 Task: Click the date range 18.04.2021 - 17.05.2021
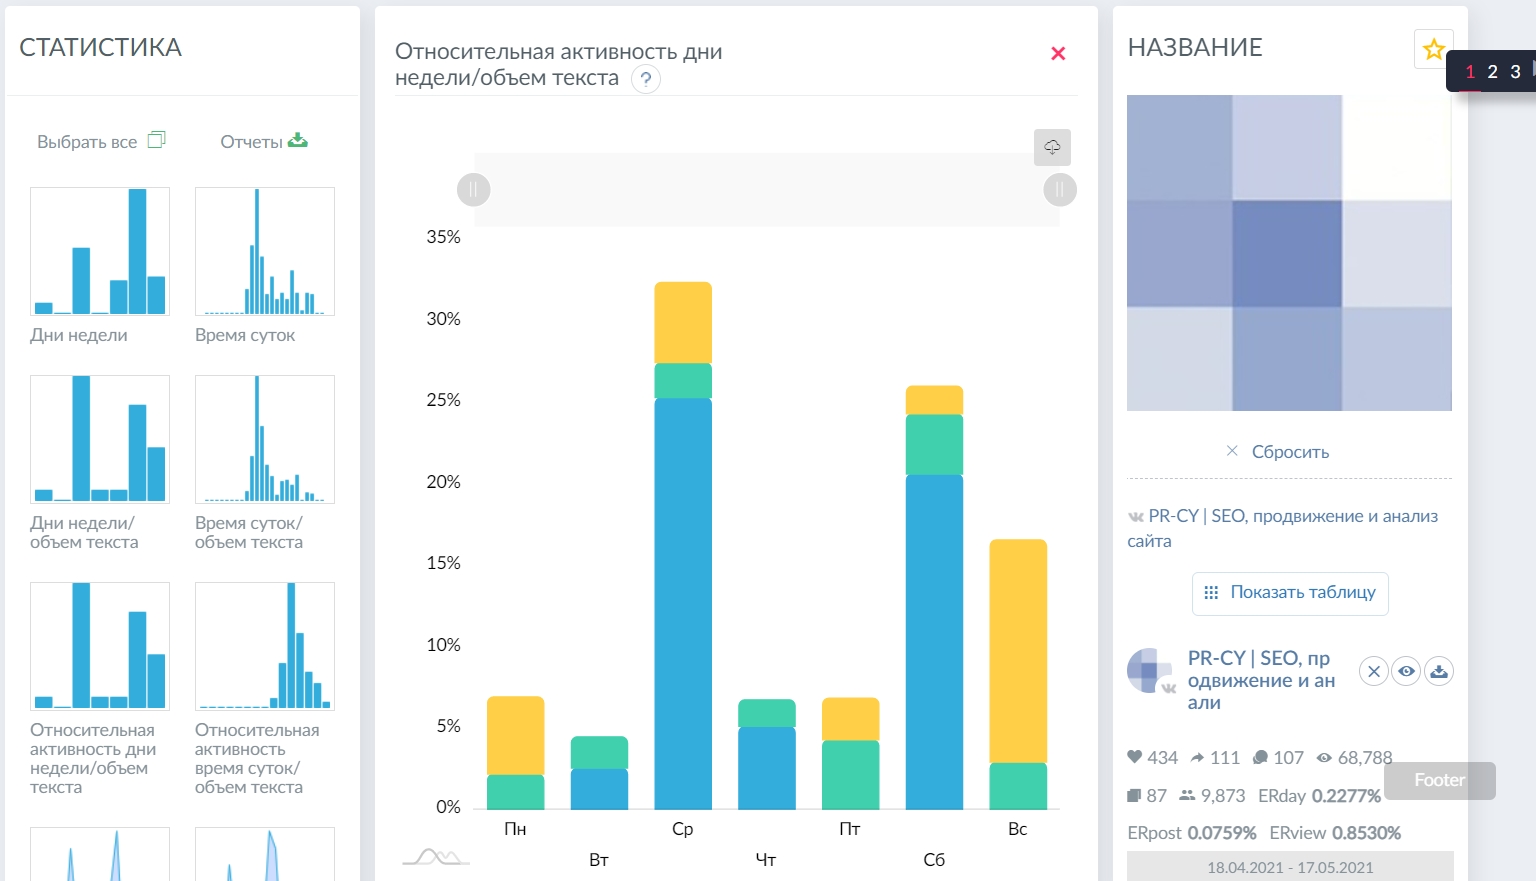point(1289,866)
